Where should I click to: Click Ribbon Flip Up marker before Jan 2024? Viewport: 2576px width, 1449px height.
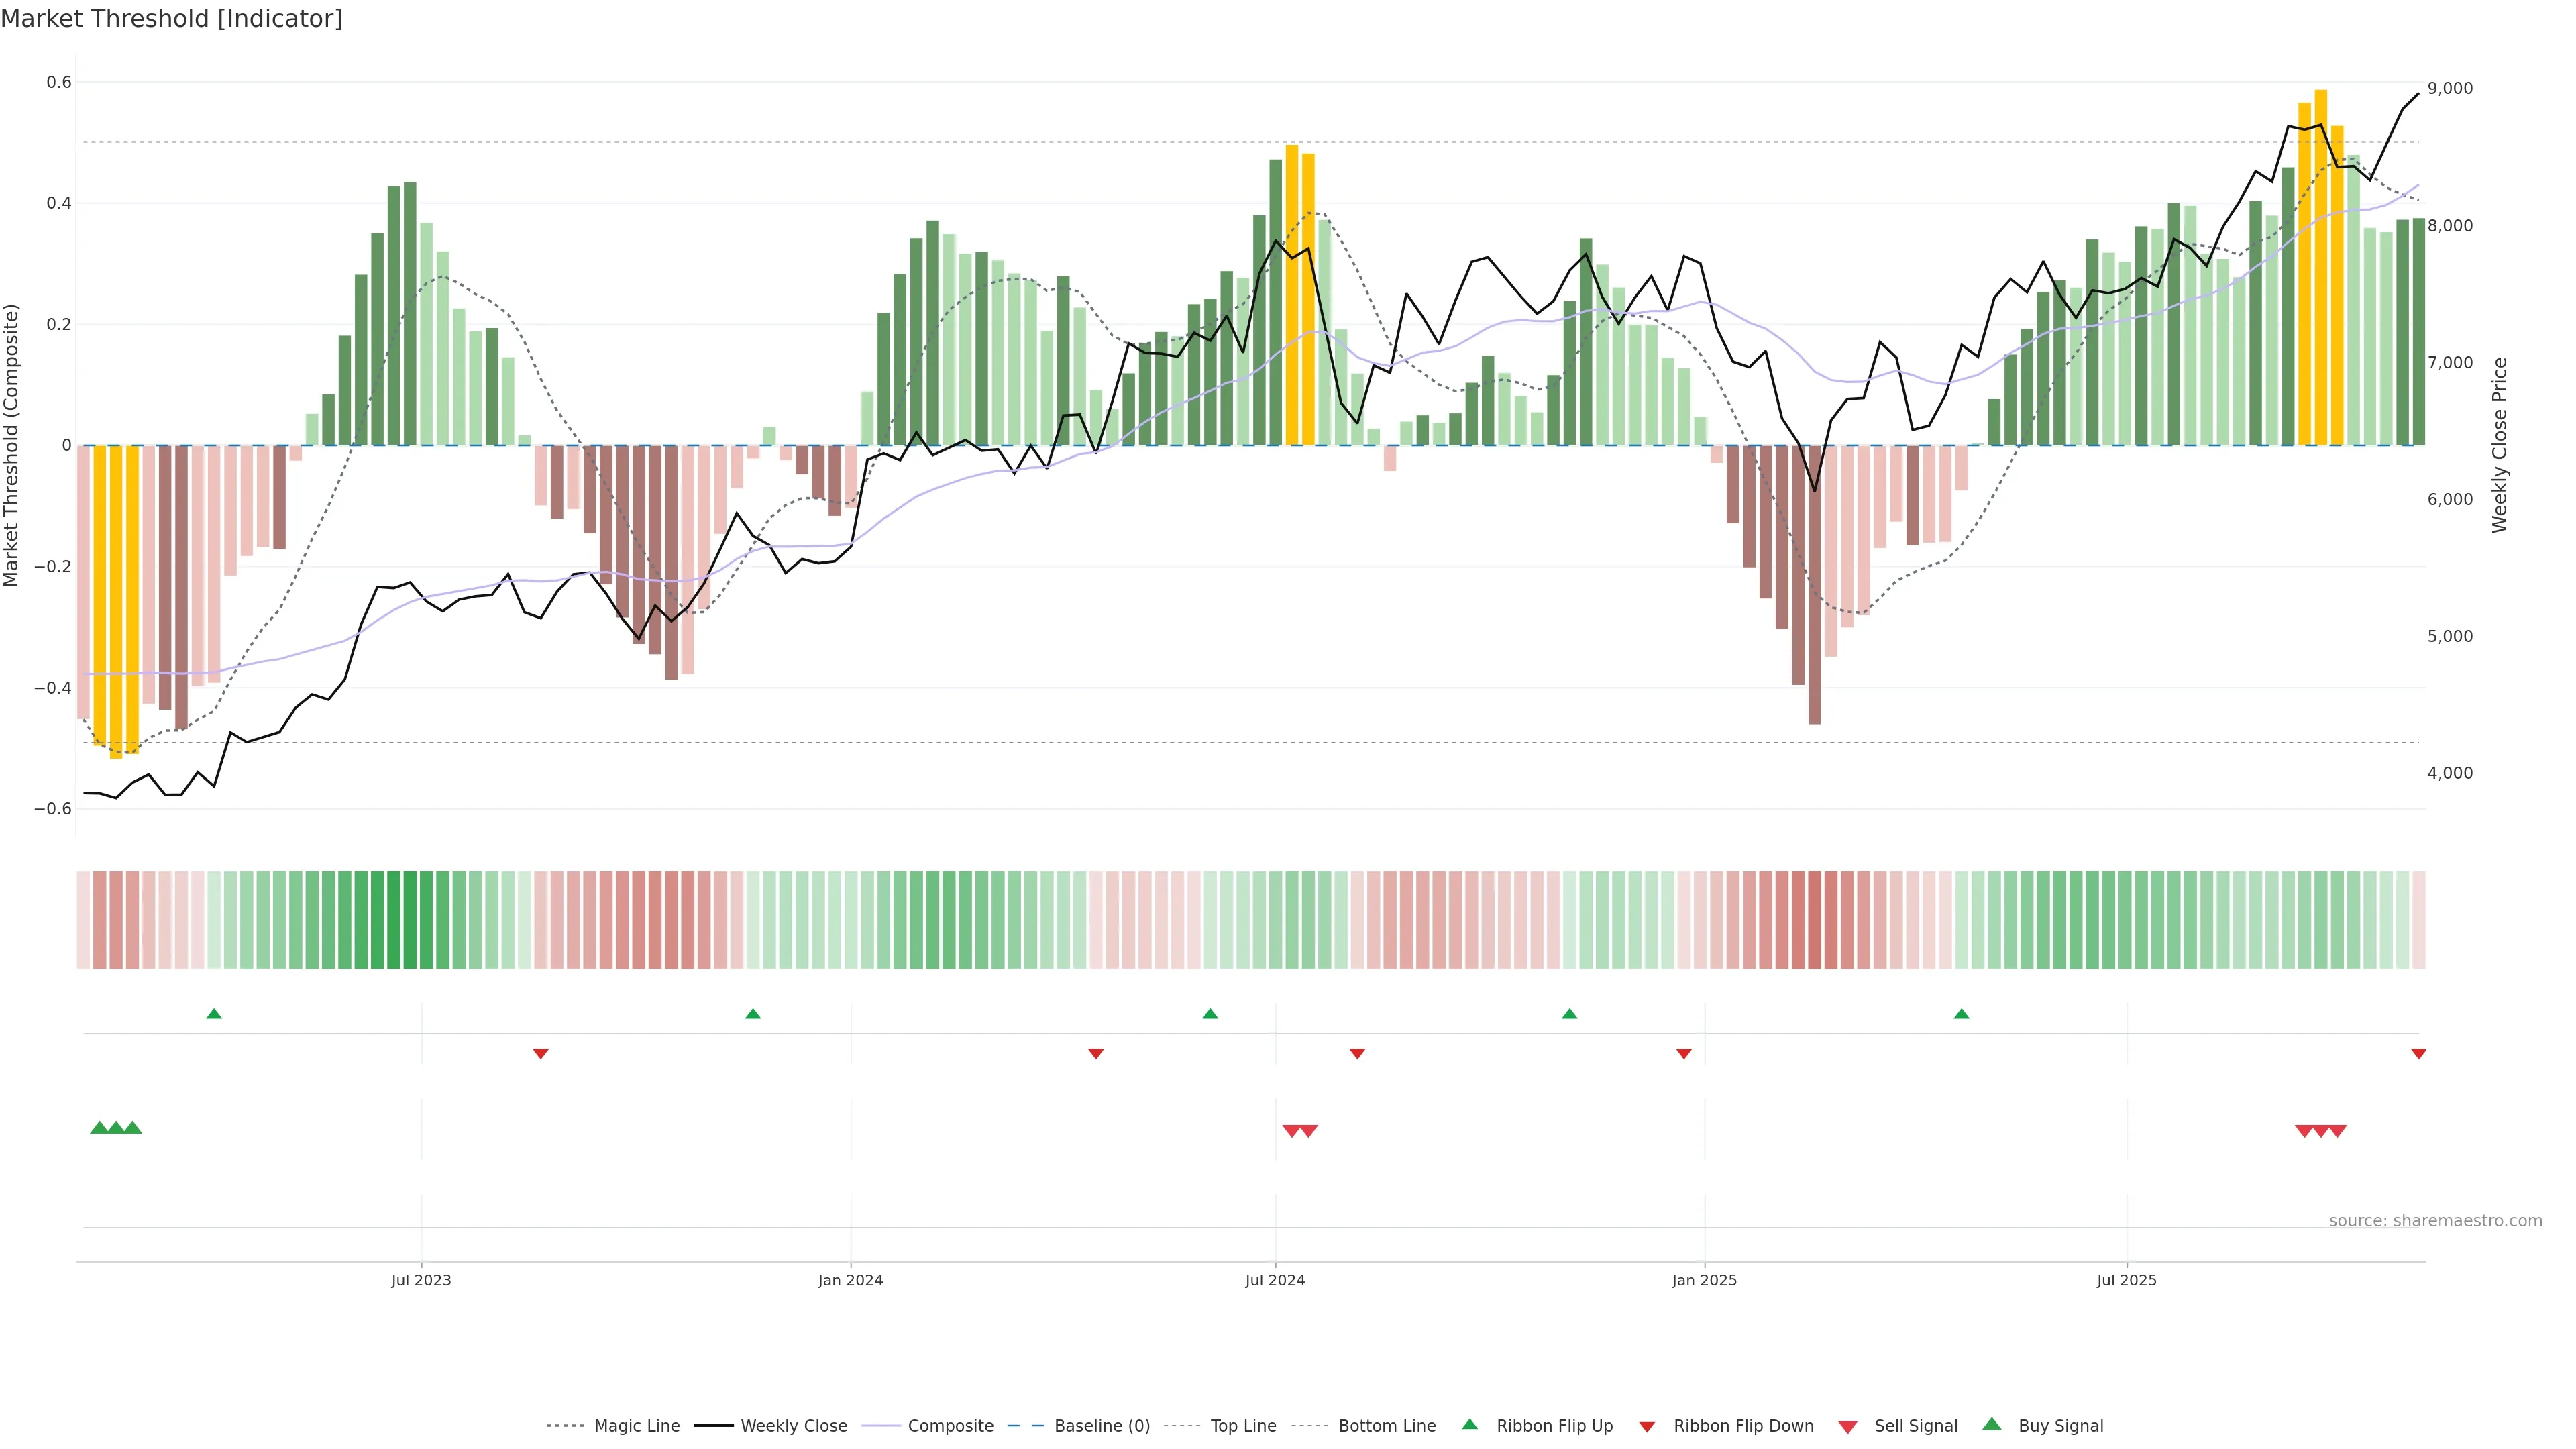coord(753,1014)
